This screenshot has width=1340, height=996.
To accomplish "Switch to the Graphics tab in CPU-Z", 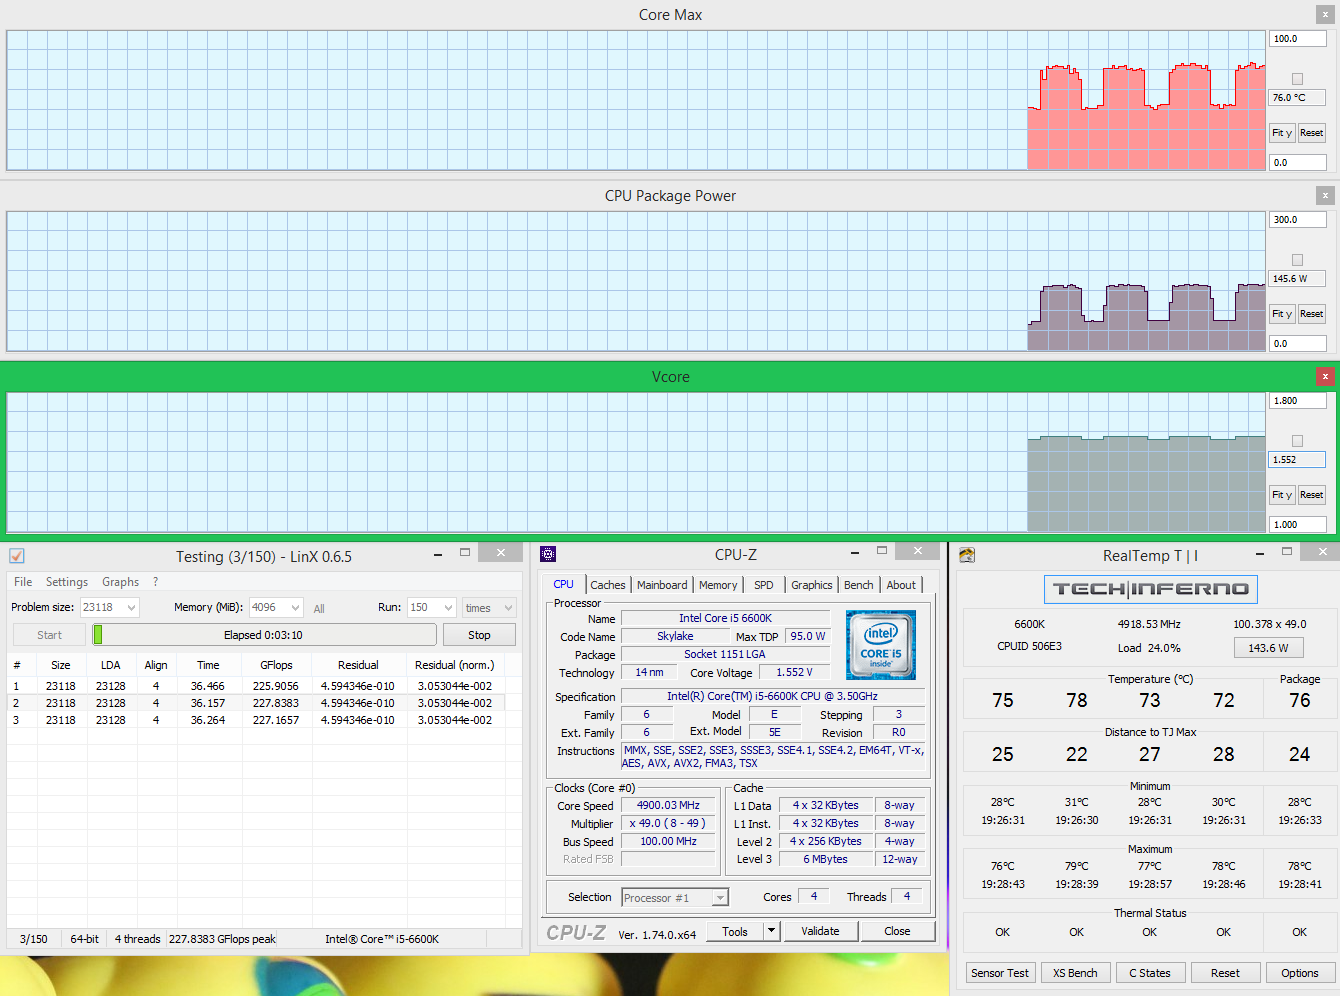I will pos(811,585).
